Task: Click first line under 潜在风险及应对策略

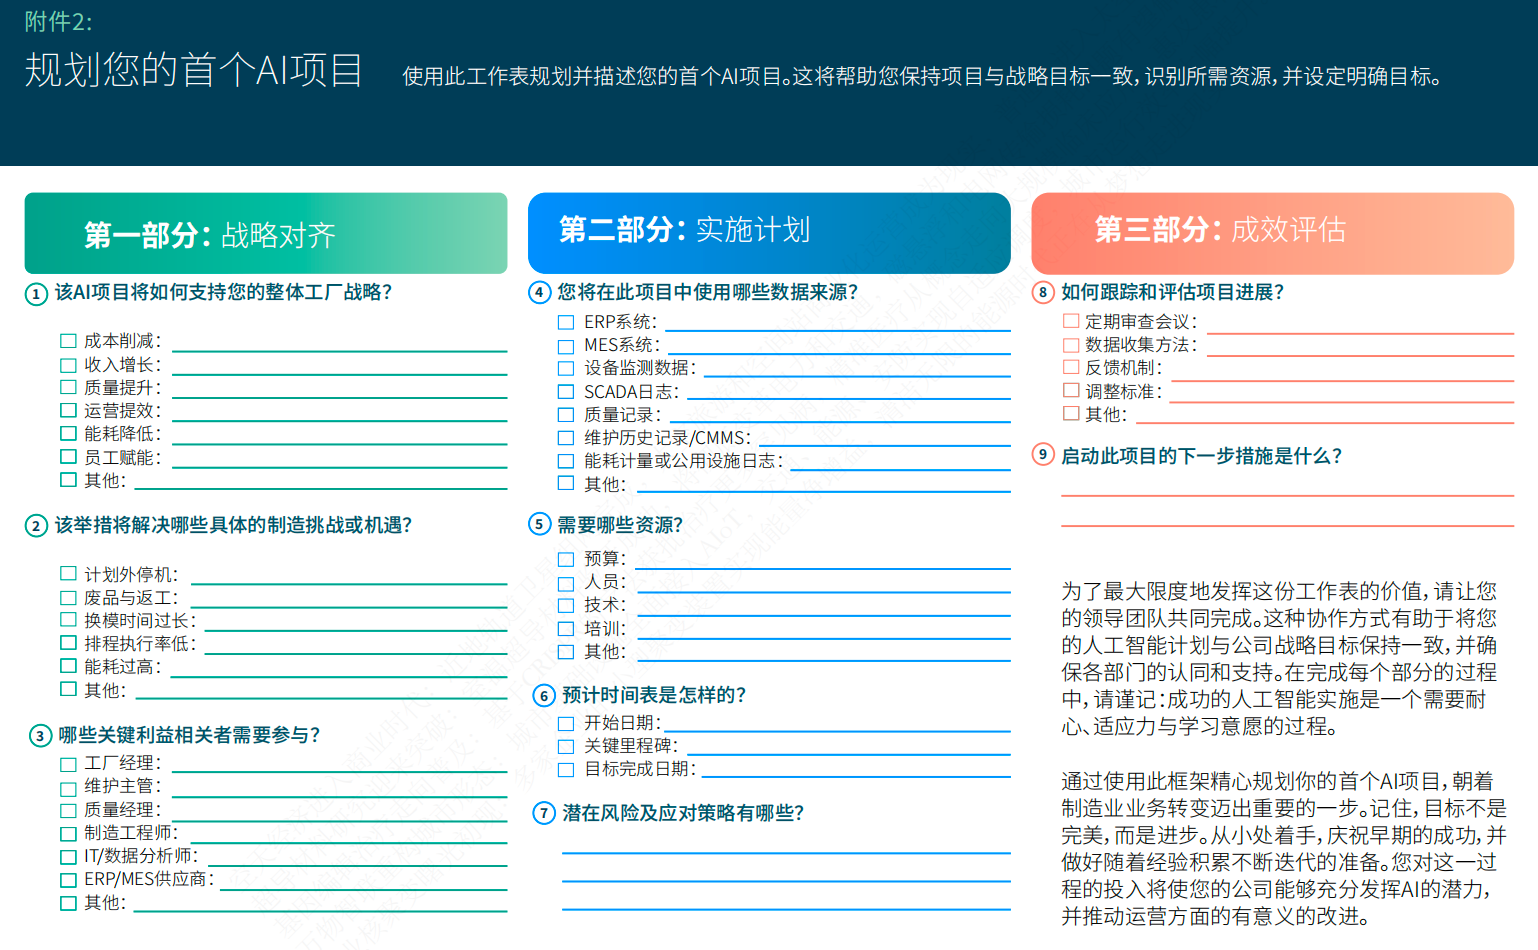Action: tap(786, 852)
